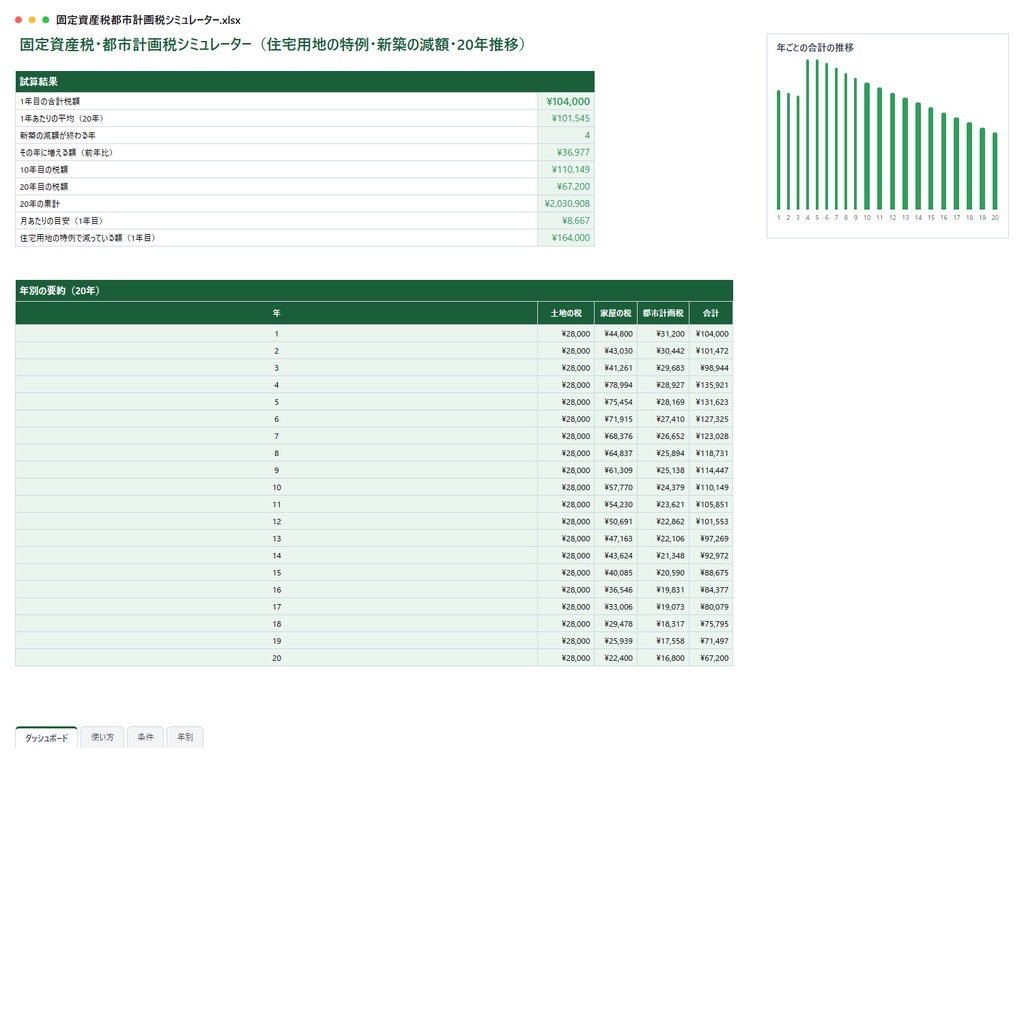
Task: Select year 3 total ¥98,944
Action: pos(711,368)
